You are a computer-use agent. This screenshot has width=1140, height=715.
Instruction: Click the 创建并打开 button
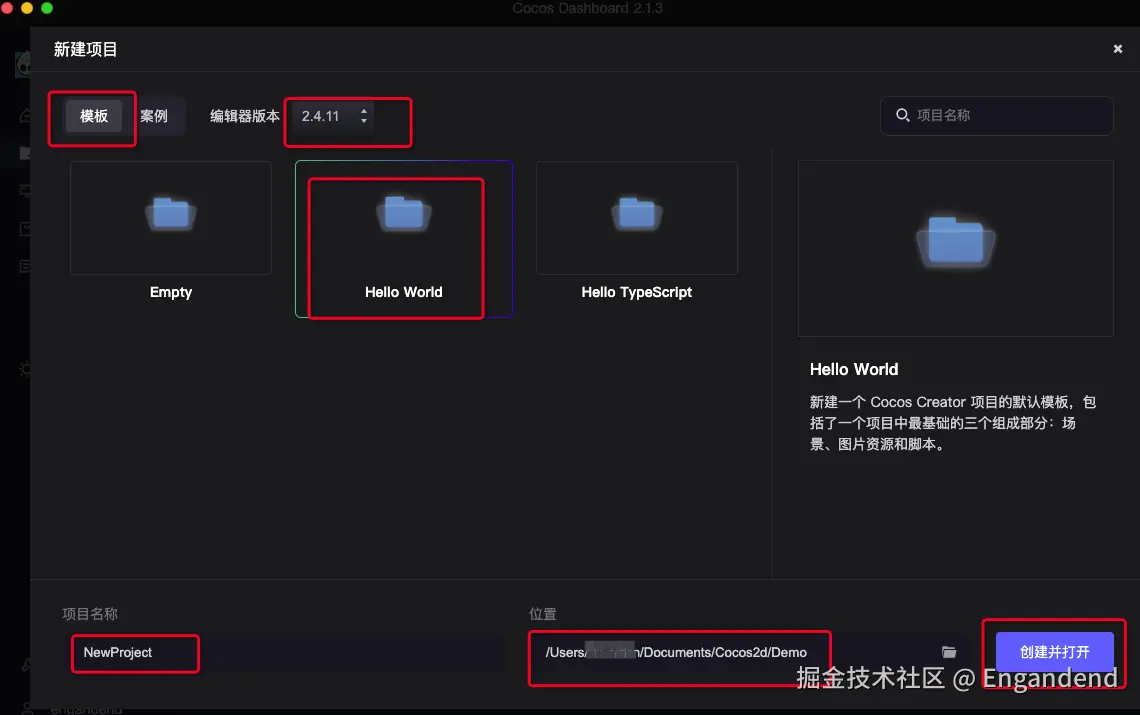[1054, 652]
